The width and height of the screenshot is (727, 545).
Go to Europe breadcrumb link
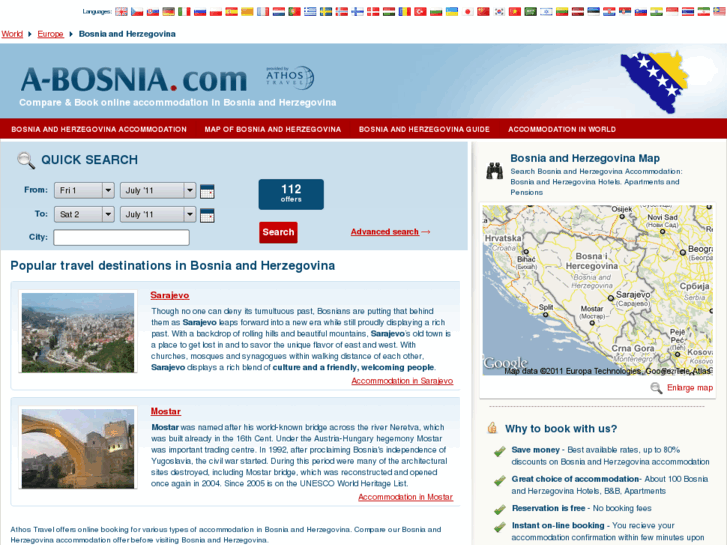(x=51, y=34)
